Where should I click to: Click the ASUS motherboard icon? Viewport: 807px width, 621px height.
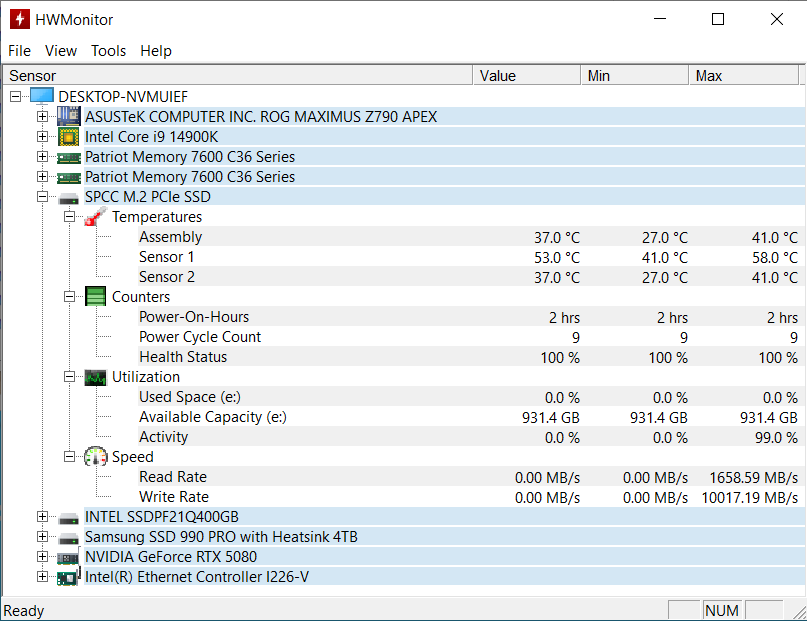68,116
